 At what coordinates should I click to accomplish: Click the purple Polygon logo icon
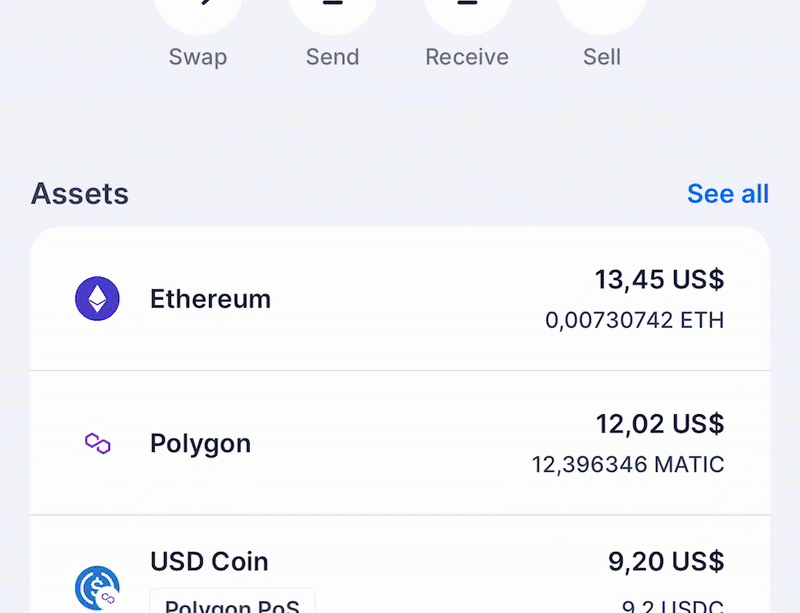(97, 443)
